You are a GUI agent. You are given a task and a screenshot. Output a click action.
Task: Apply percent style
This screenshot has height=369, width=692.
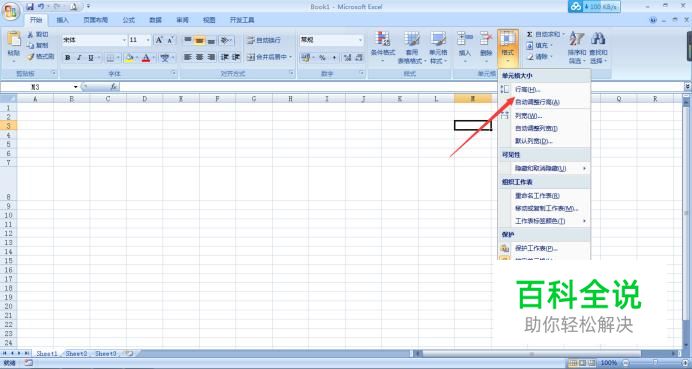pos(322,57)
